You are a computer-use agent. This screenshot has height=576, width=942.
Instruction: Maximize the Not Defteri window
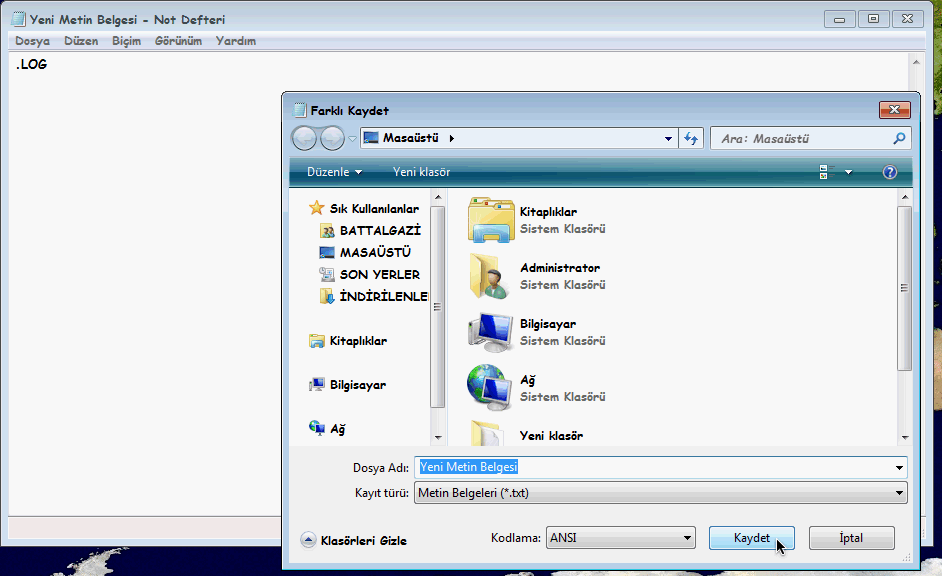point(874,19)
